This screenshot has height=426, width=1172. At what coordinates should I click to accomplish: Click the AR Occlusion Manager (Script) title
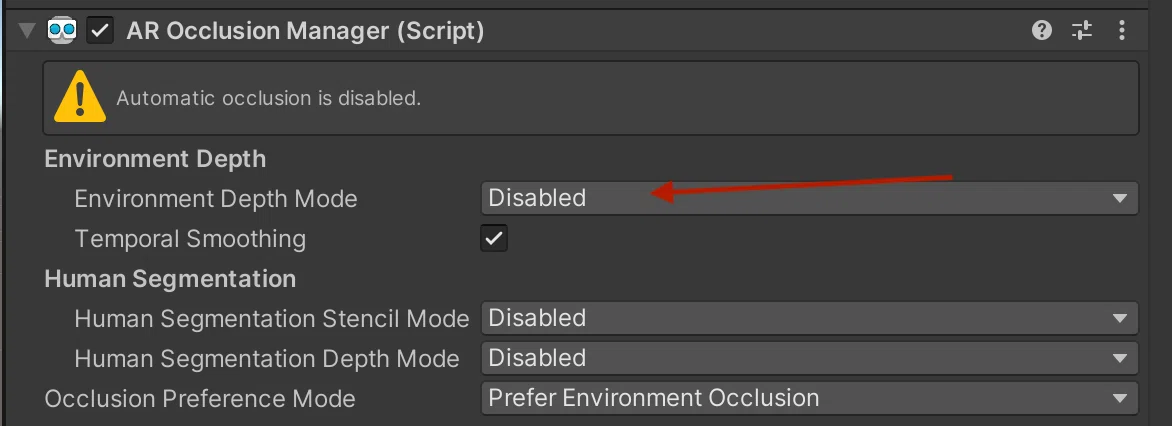pyautogui.click(x=305, y=31)
